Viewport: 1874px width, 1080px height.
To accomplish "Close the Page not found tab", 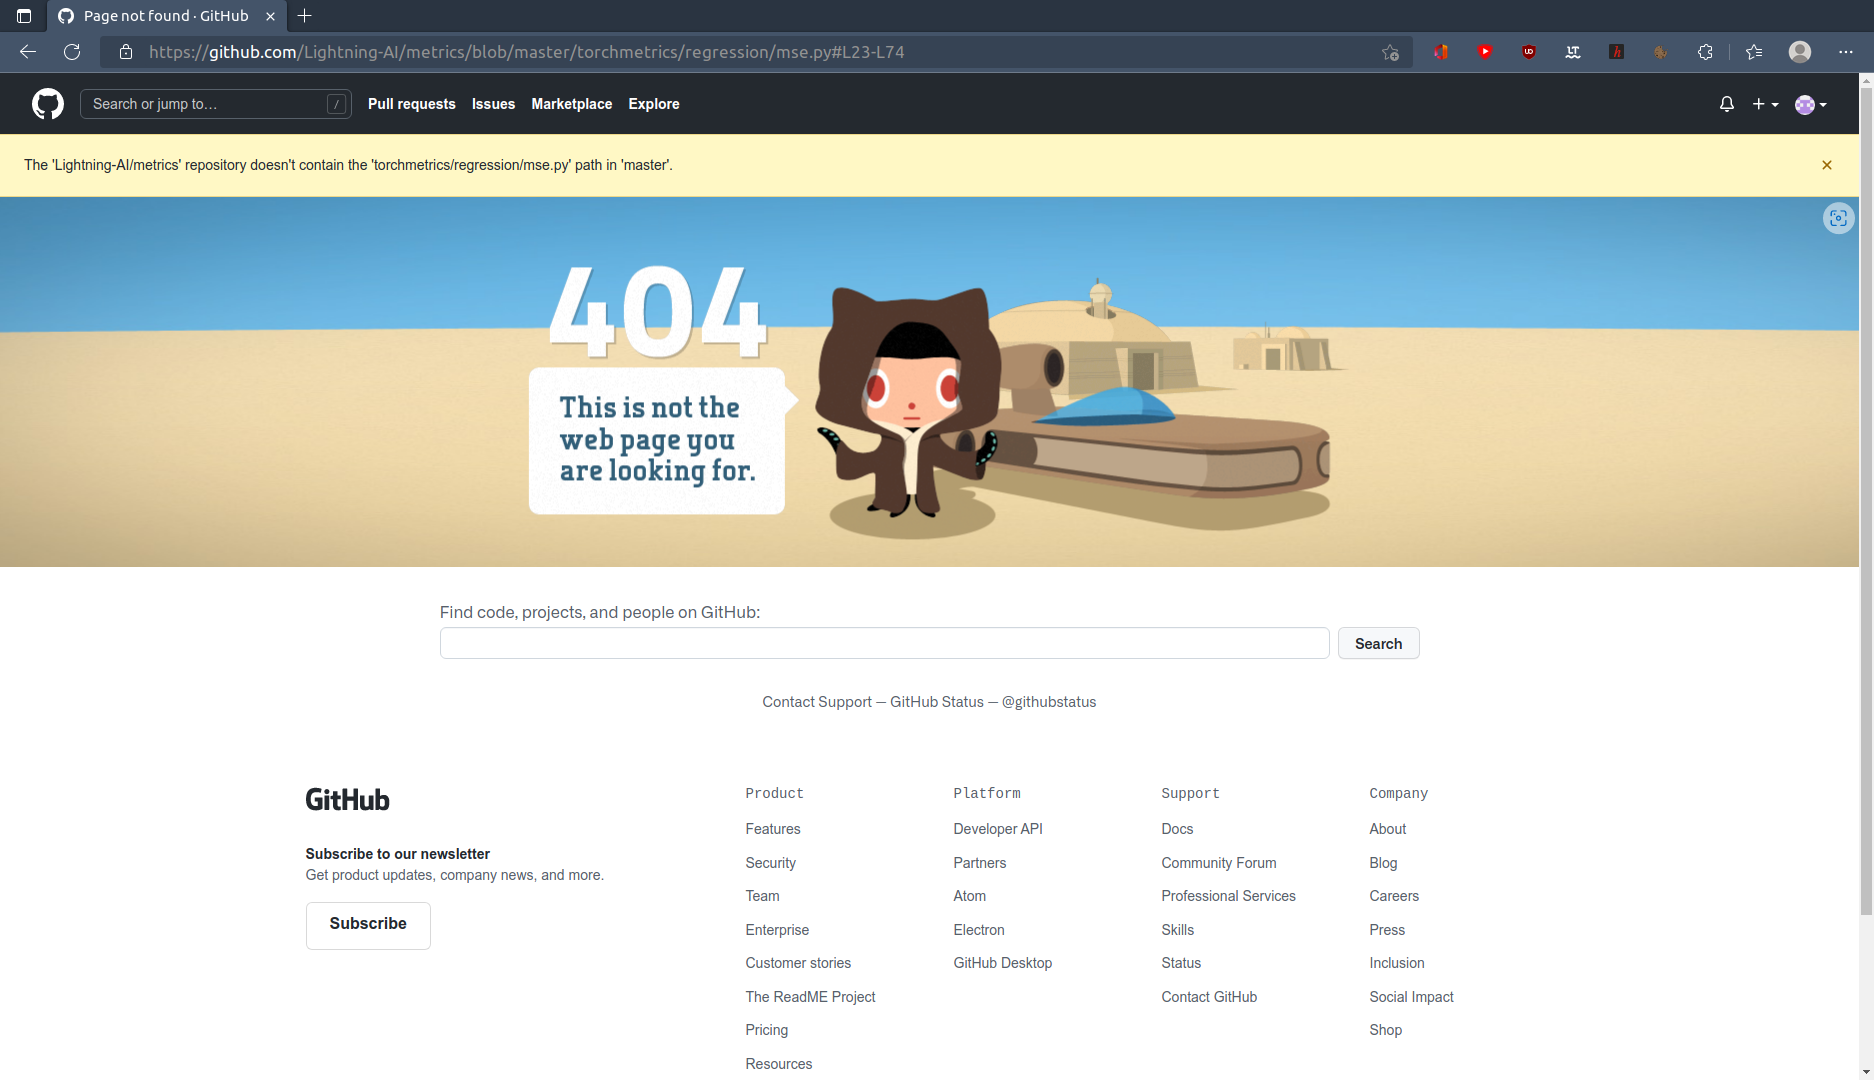I will (x=270, y=16).
